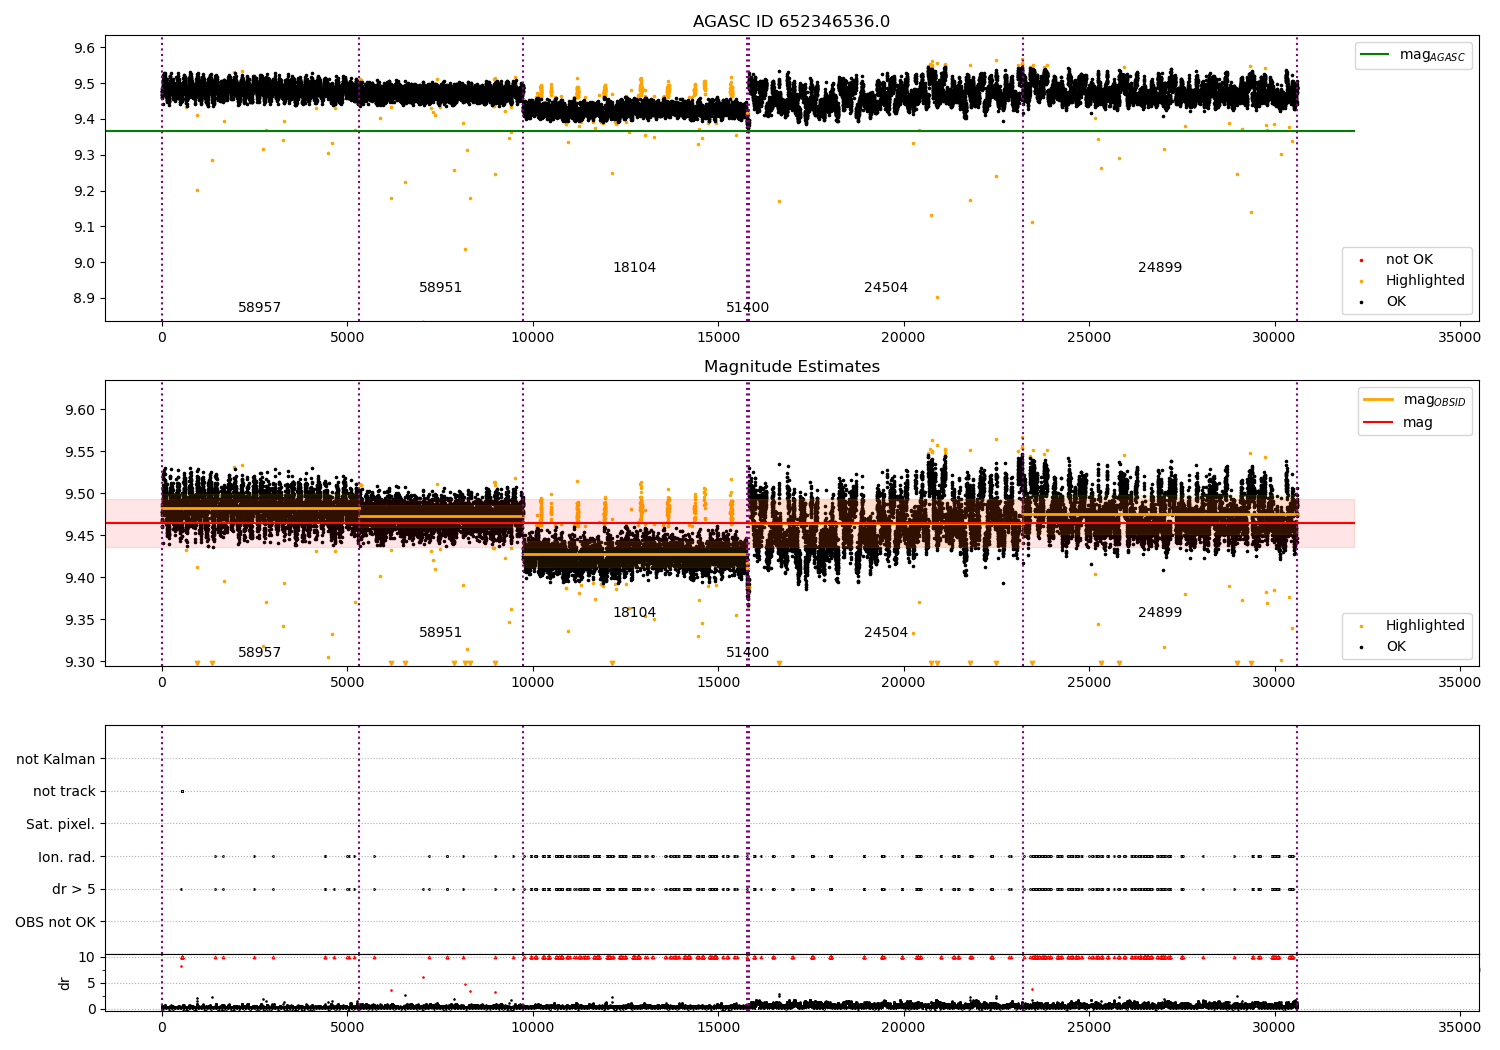Click the single "not track" data point
The width and height of the screenshot is (1500, 1050).
point(182,792)
